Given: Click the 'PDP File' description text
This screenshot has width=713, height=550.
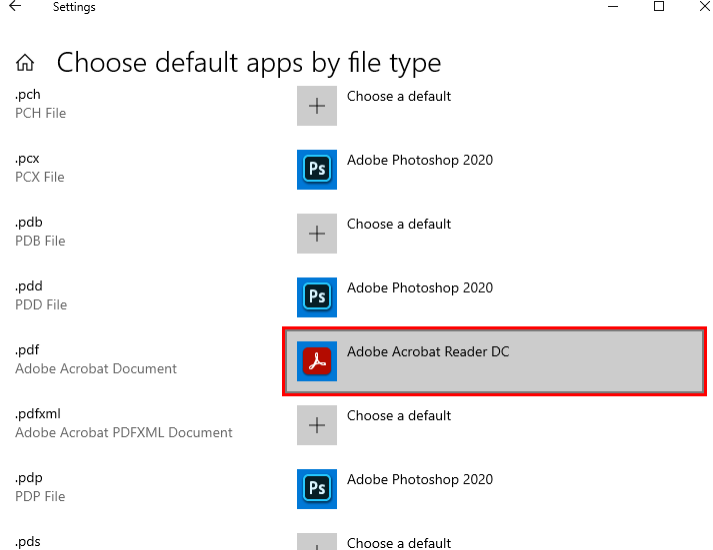Looking at the screenshot, I should click(x=40, y=496).
